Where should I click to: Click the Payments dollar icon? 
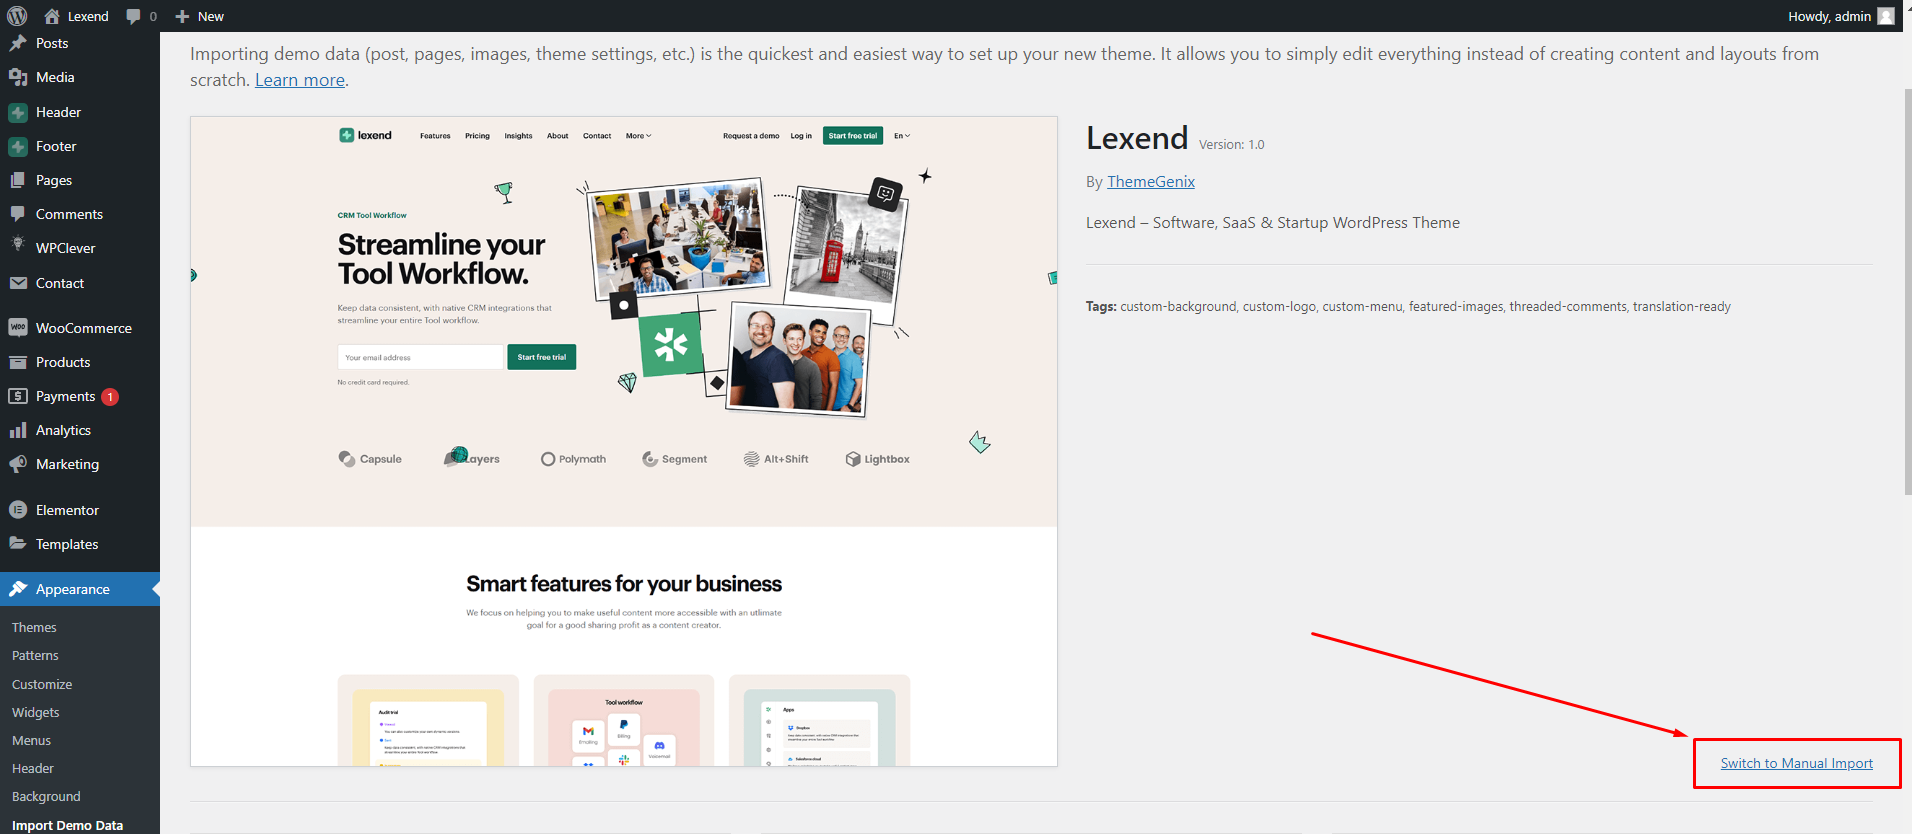point(18,396)
